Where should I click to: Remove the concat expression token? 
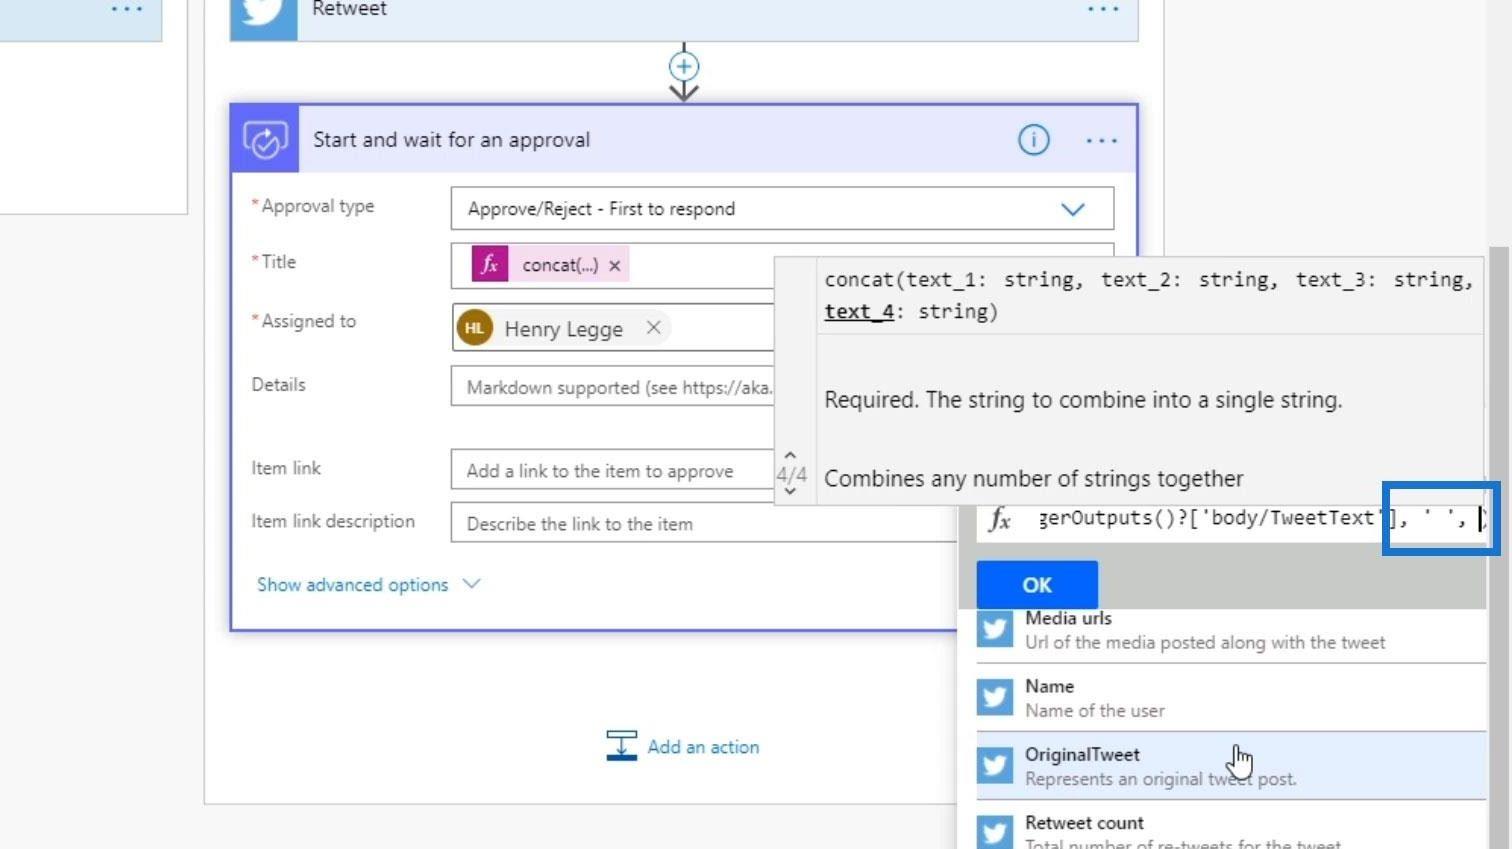pos(615,266)
